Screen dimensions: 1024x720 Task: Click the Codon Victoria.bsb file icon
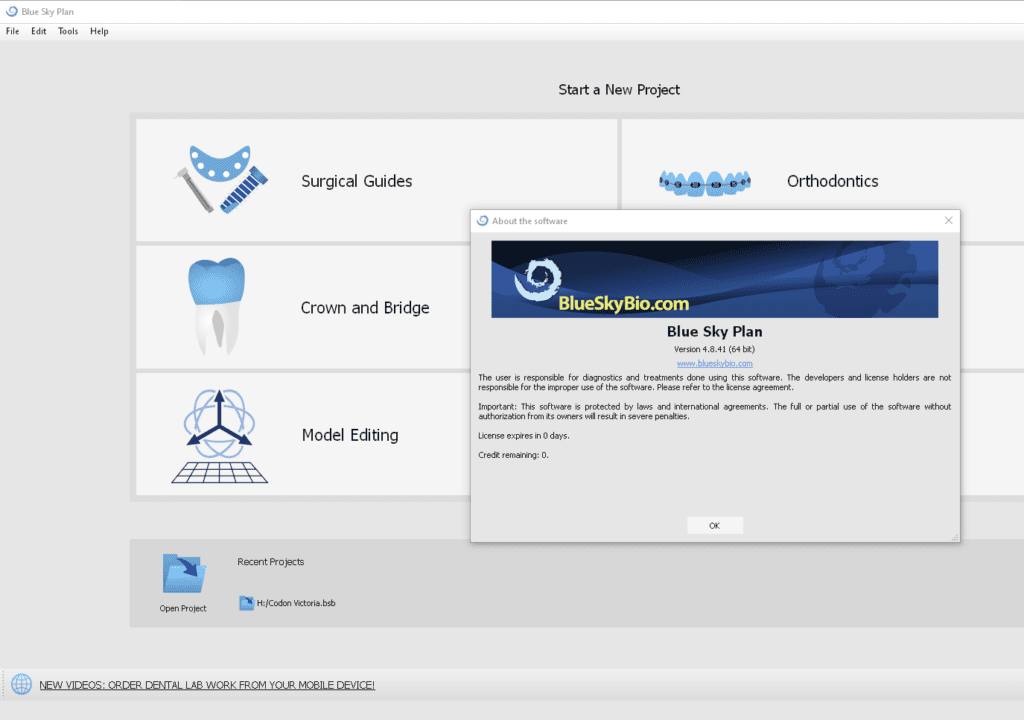pyautogui.click(x=246, y=603)
